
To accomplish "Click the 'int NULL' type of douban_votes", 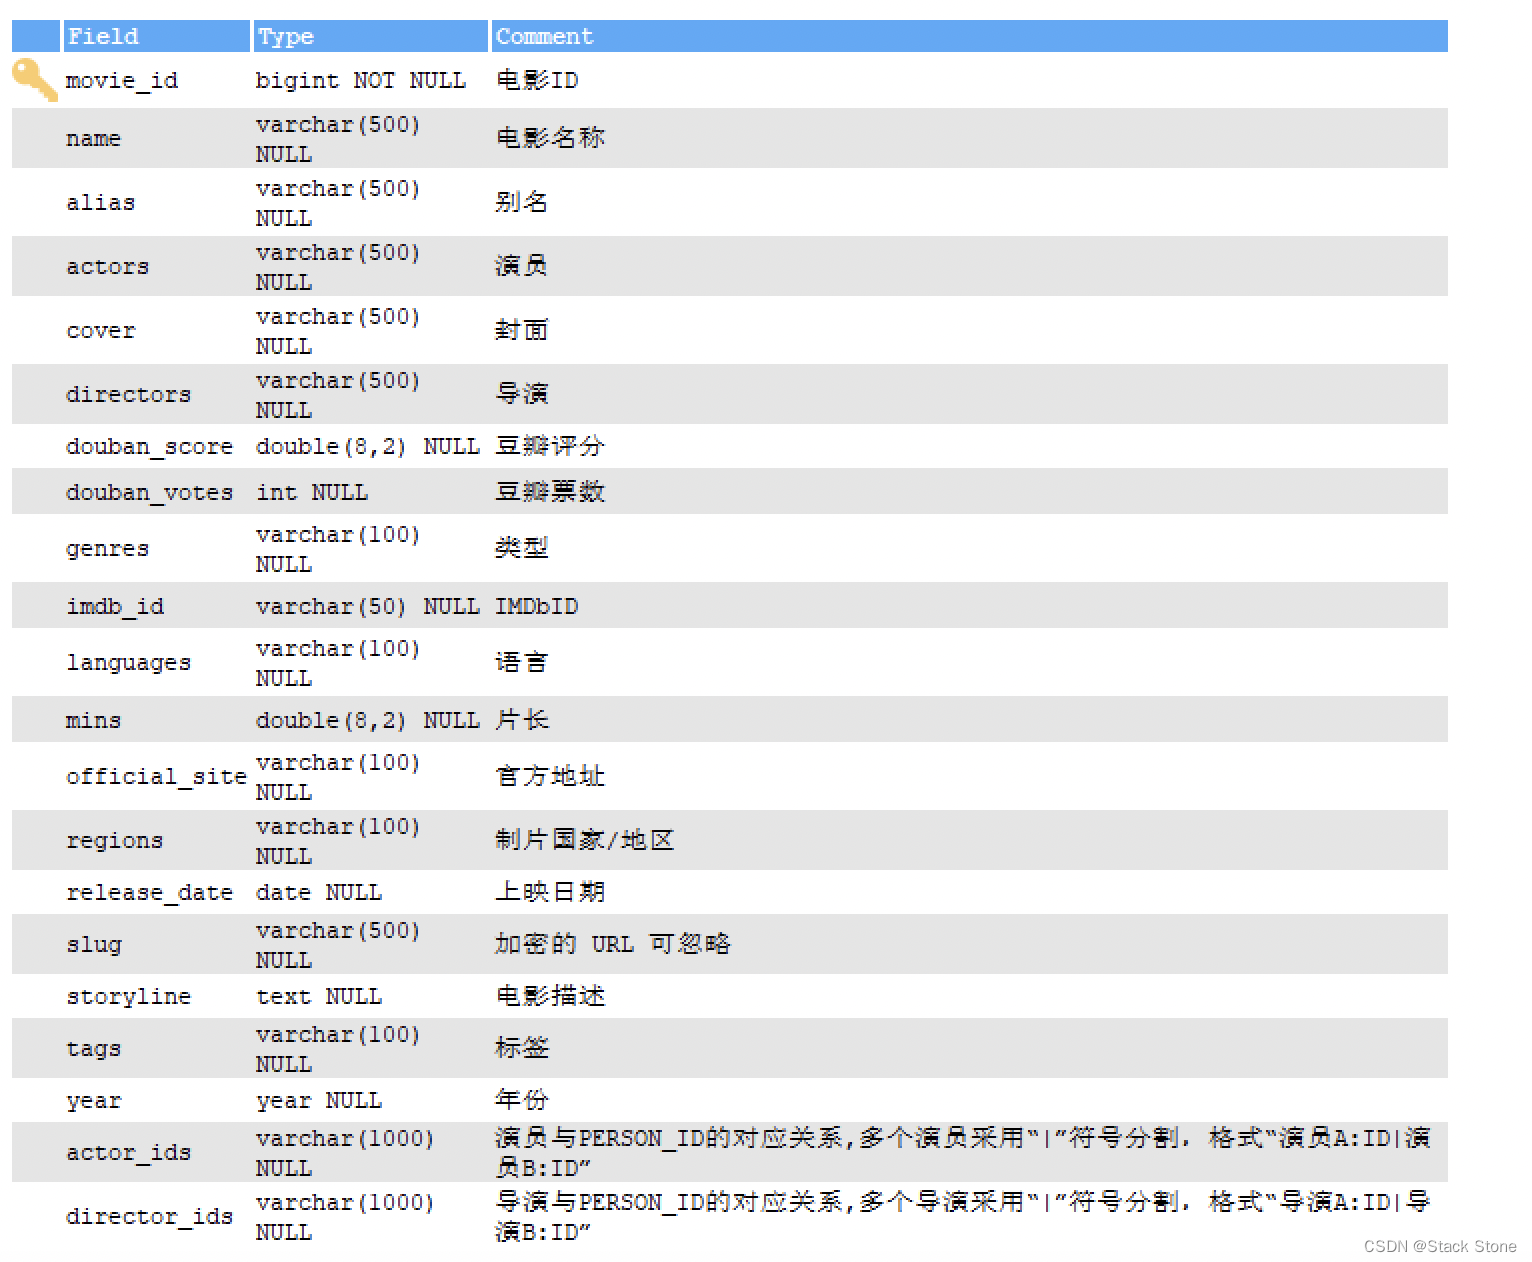I will click(x=312, y=493).
